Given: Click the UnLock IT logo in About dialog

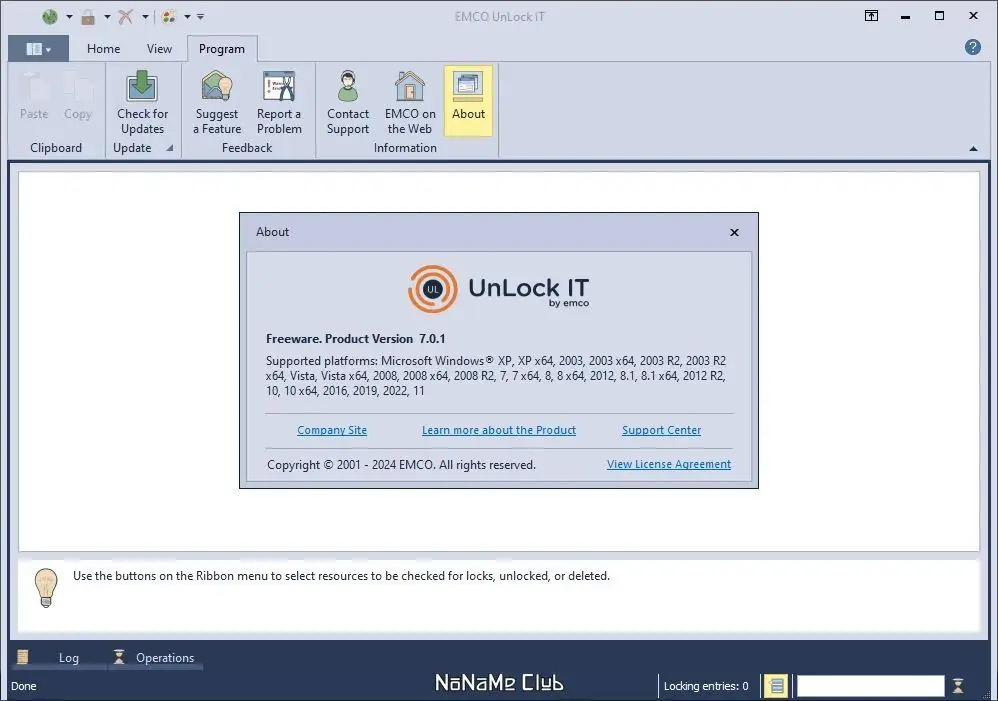Looking at the screenshot, I should click(x=498, y=289).
